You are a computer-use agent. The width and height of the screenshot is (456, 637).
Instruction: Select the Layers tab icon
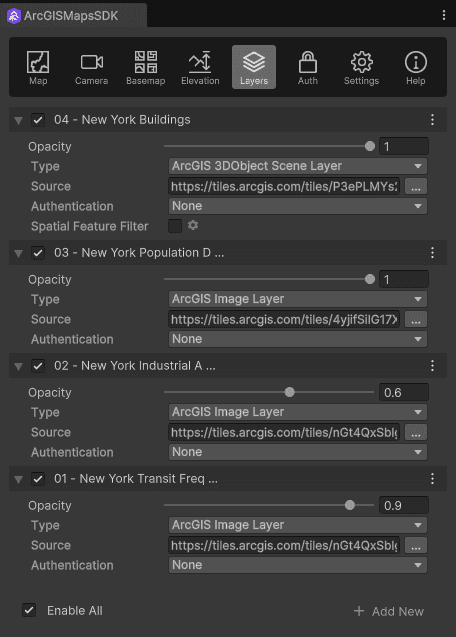254,67
